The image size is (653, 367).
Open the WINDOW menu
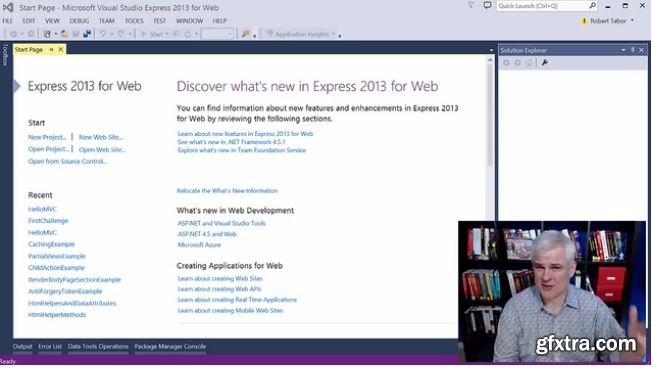tap(189, 21)
